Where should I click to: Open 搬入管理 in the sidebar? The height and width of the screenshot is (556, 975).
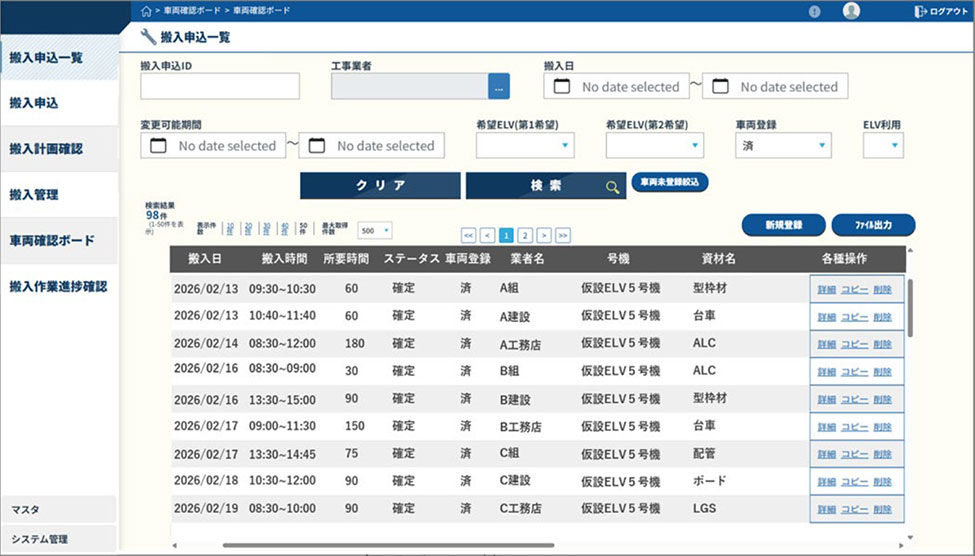(x=59, y=195)
